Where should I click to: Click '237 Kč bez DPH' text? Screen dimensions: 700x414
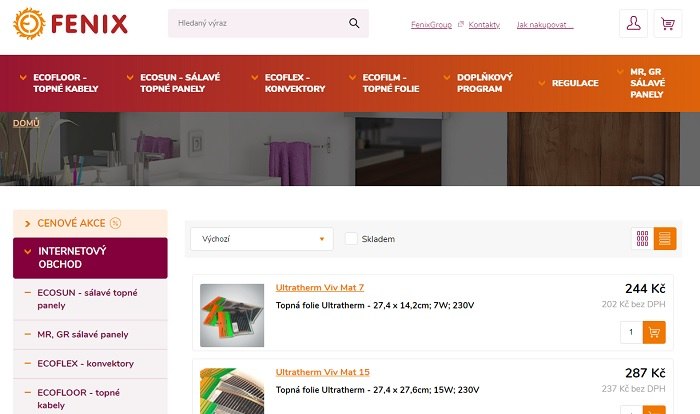[x=633, y=389]
